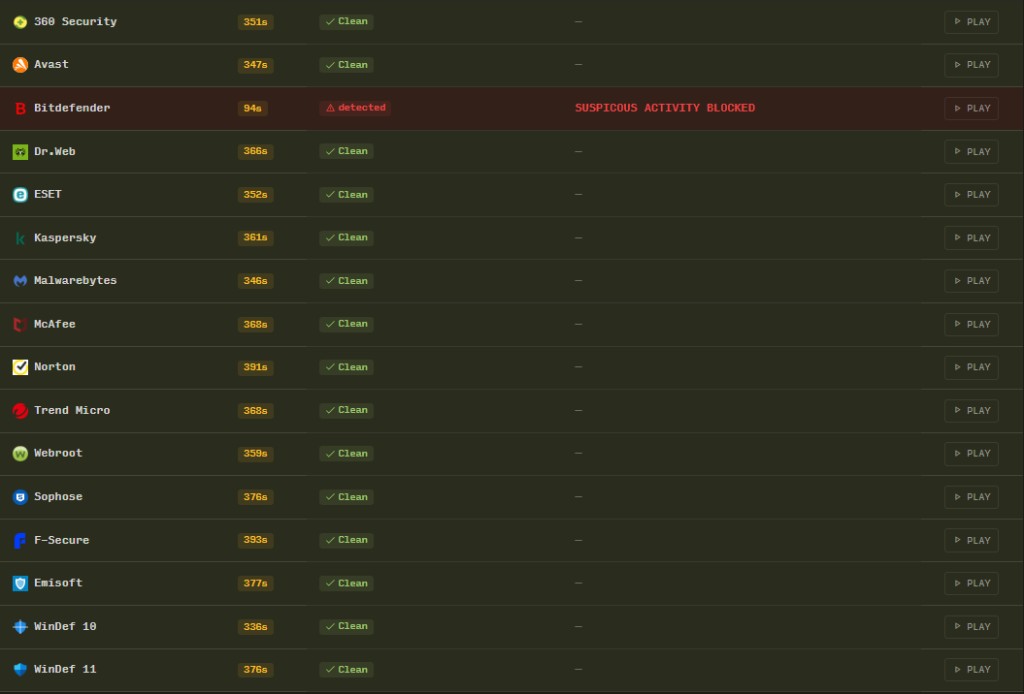Click the 94s duration badge
The height and width of the screenshot is (694, 1024).
pos(253,108)
